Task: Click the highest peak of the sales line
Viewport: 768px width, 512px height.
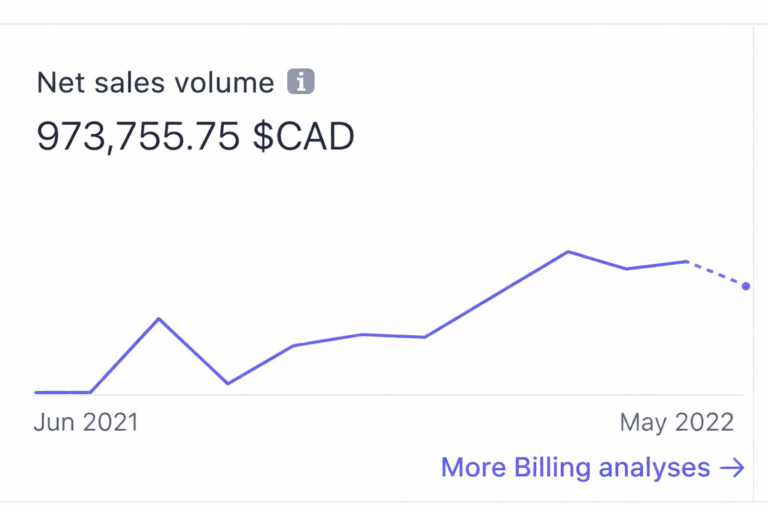Action: (568, 251)
